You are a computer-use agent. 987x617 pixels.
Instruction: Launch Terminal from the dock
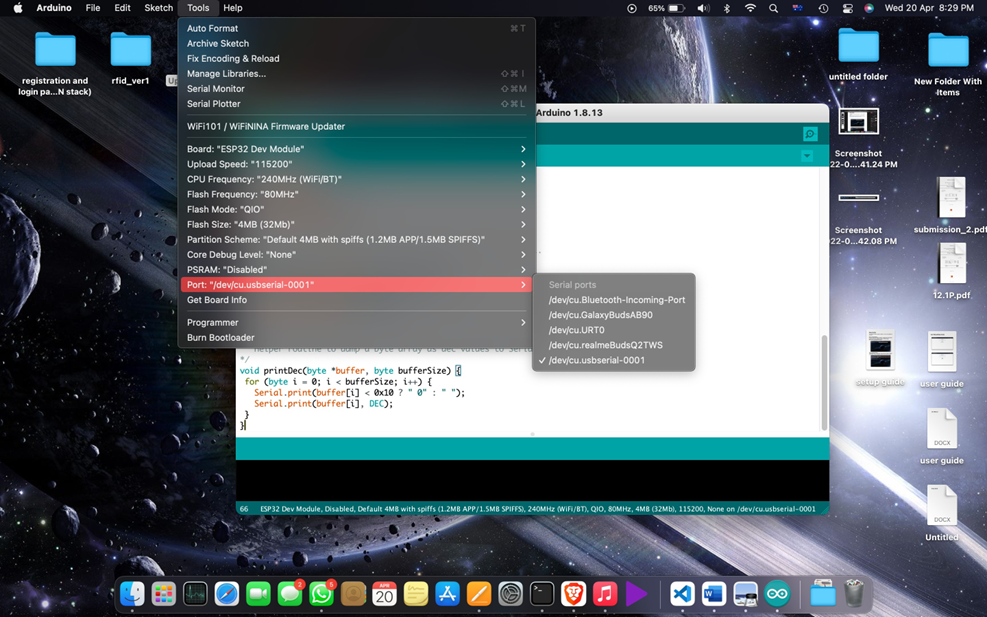542,594
